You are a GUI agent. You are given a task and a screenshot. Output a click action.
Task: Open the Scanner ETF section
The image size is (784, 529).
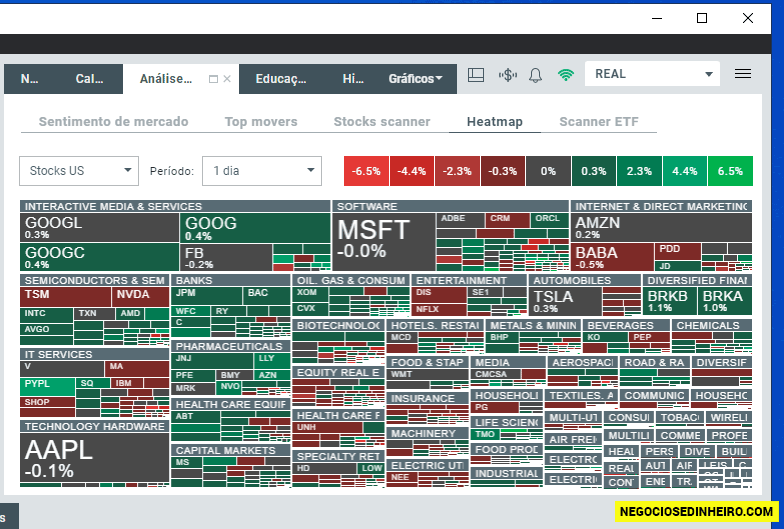(x=598, y=122)
